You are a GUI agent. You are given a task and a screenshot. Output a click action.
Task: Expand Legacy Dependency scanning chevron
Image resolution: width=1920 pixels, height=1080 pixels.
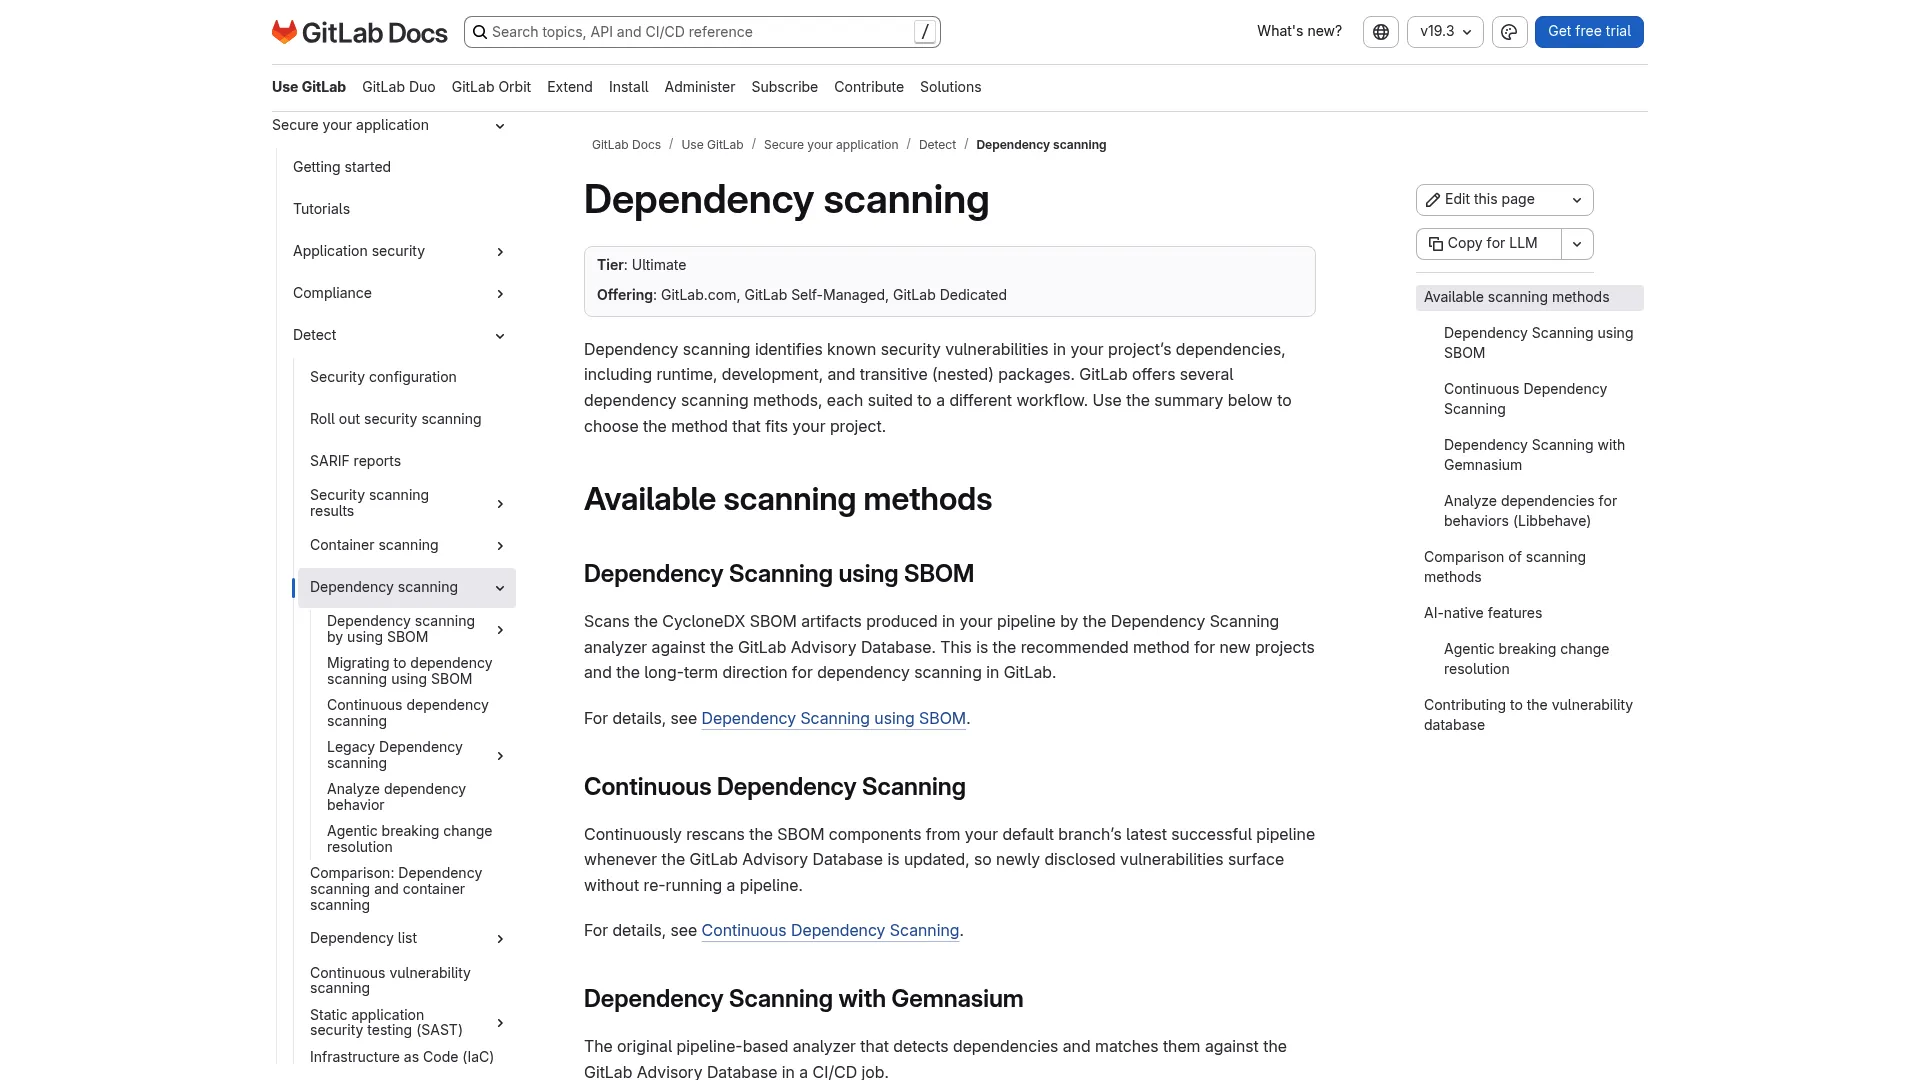(500, 756)
